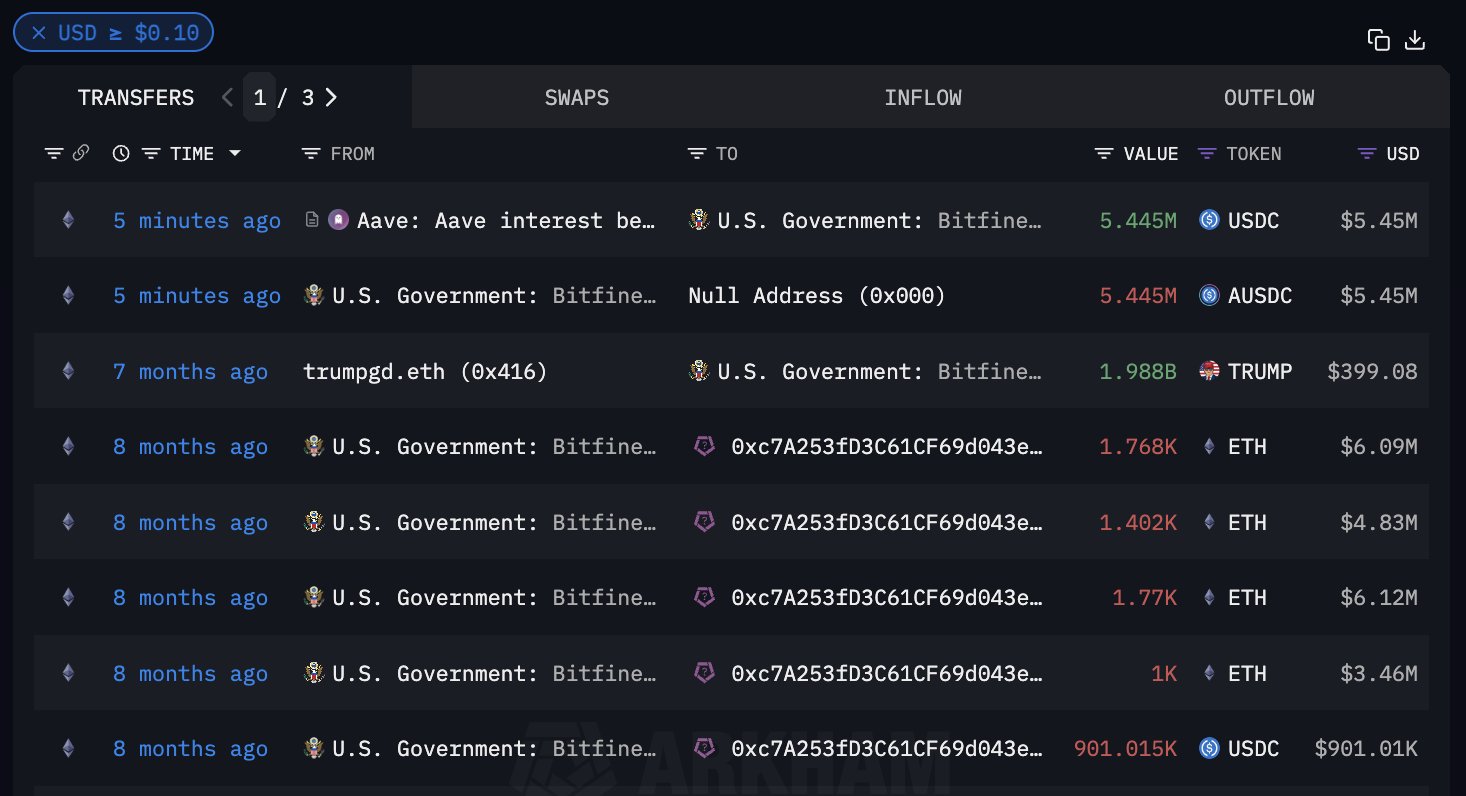Switch to the INFLOW tab
This screenshot has height=796, width=1466.
click(x=922, y=98)
